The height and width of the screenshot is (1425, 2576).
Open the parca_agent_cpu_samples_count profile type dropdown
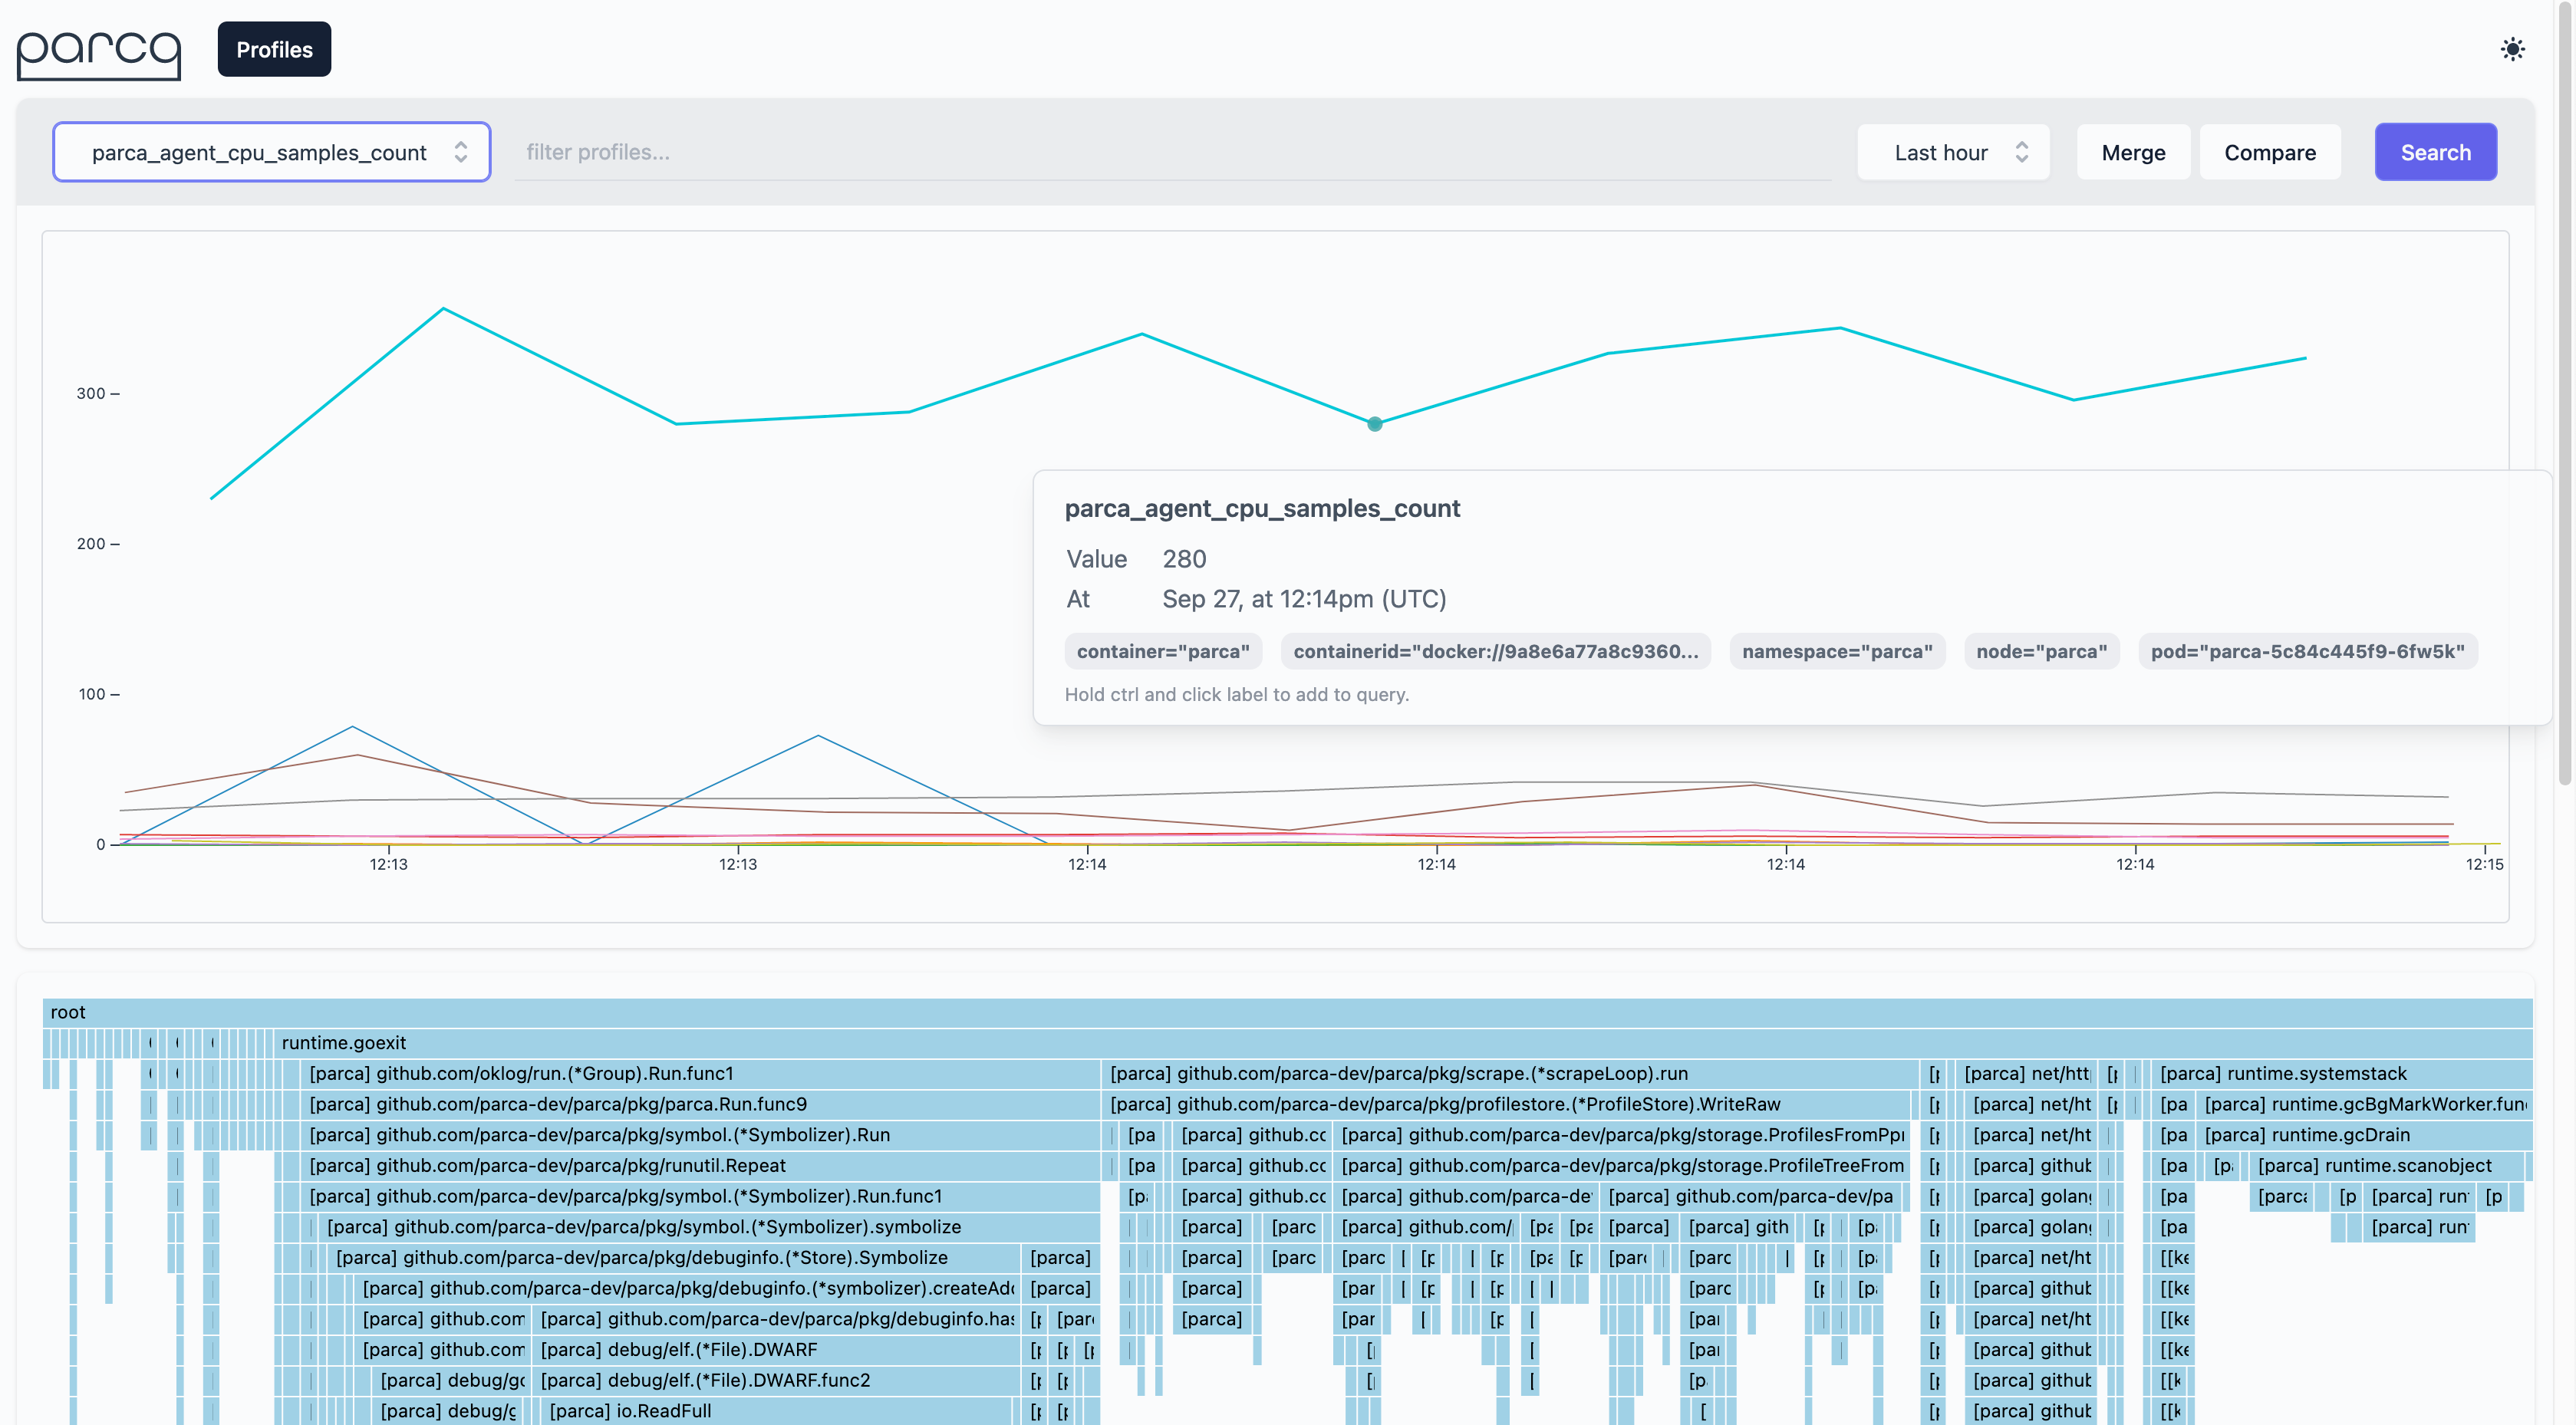(271, 152)
